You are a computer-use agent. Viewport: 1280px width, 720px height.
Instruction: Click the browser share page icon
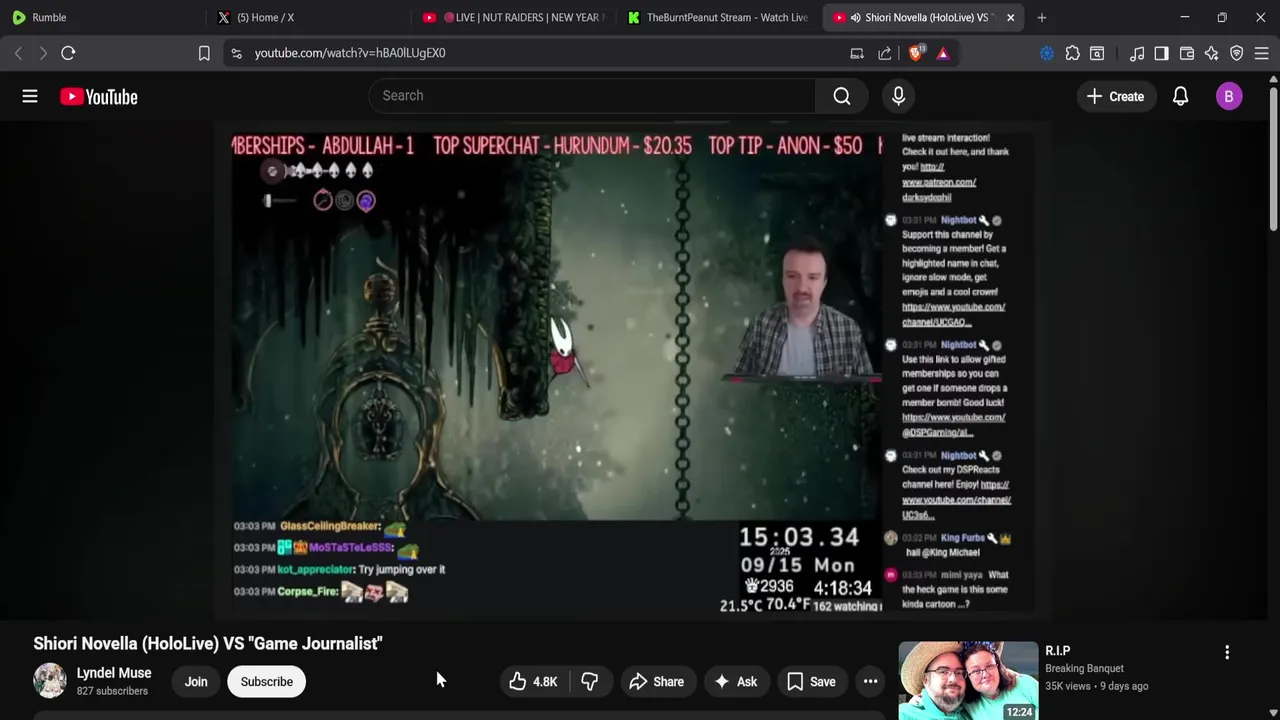click(885, 53)
